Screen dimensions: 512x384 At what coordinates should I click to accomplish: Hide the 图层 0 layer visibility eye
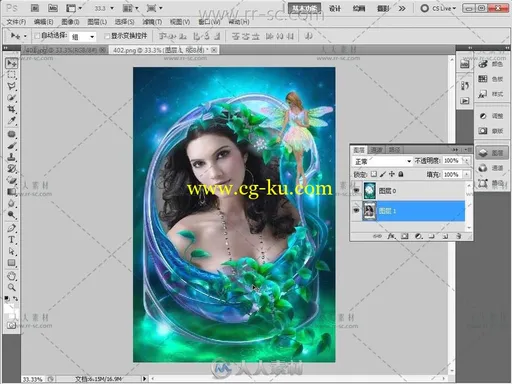coord(356,191)
